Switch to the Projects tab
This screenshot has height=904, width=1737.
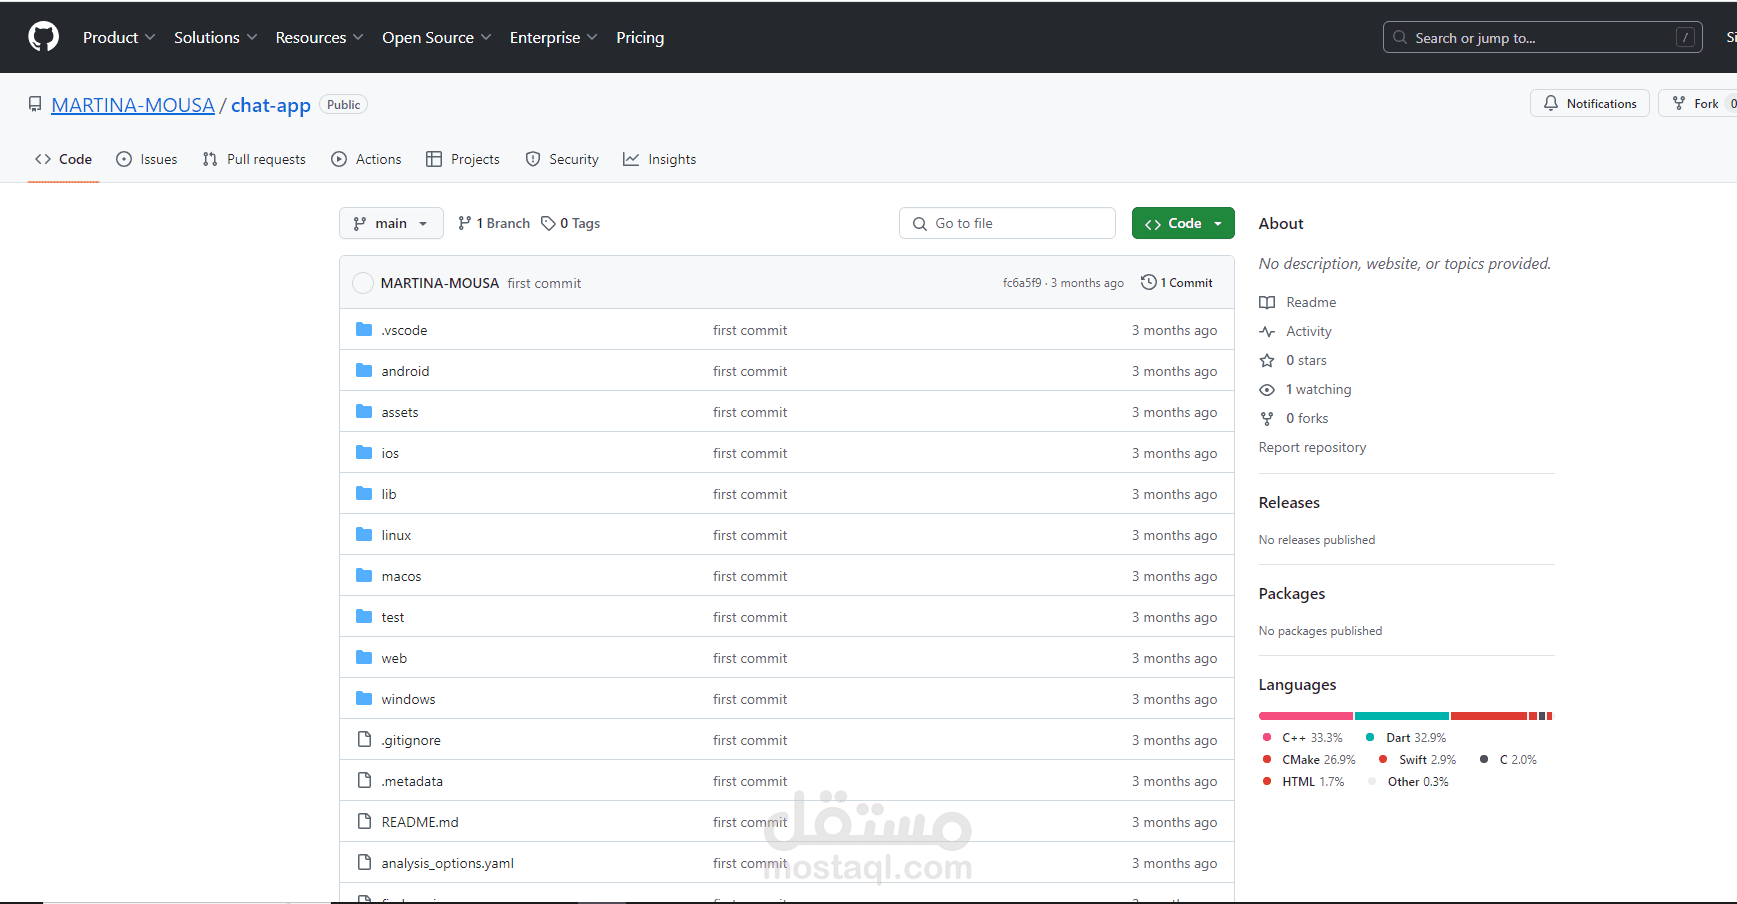462,159
